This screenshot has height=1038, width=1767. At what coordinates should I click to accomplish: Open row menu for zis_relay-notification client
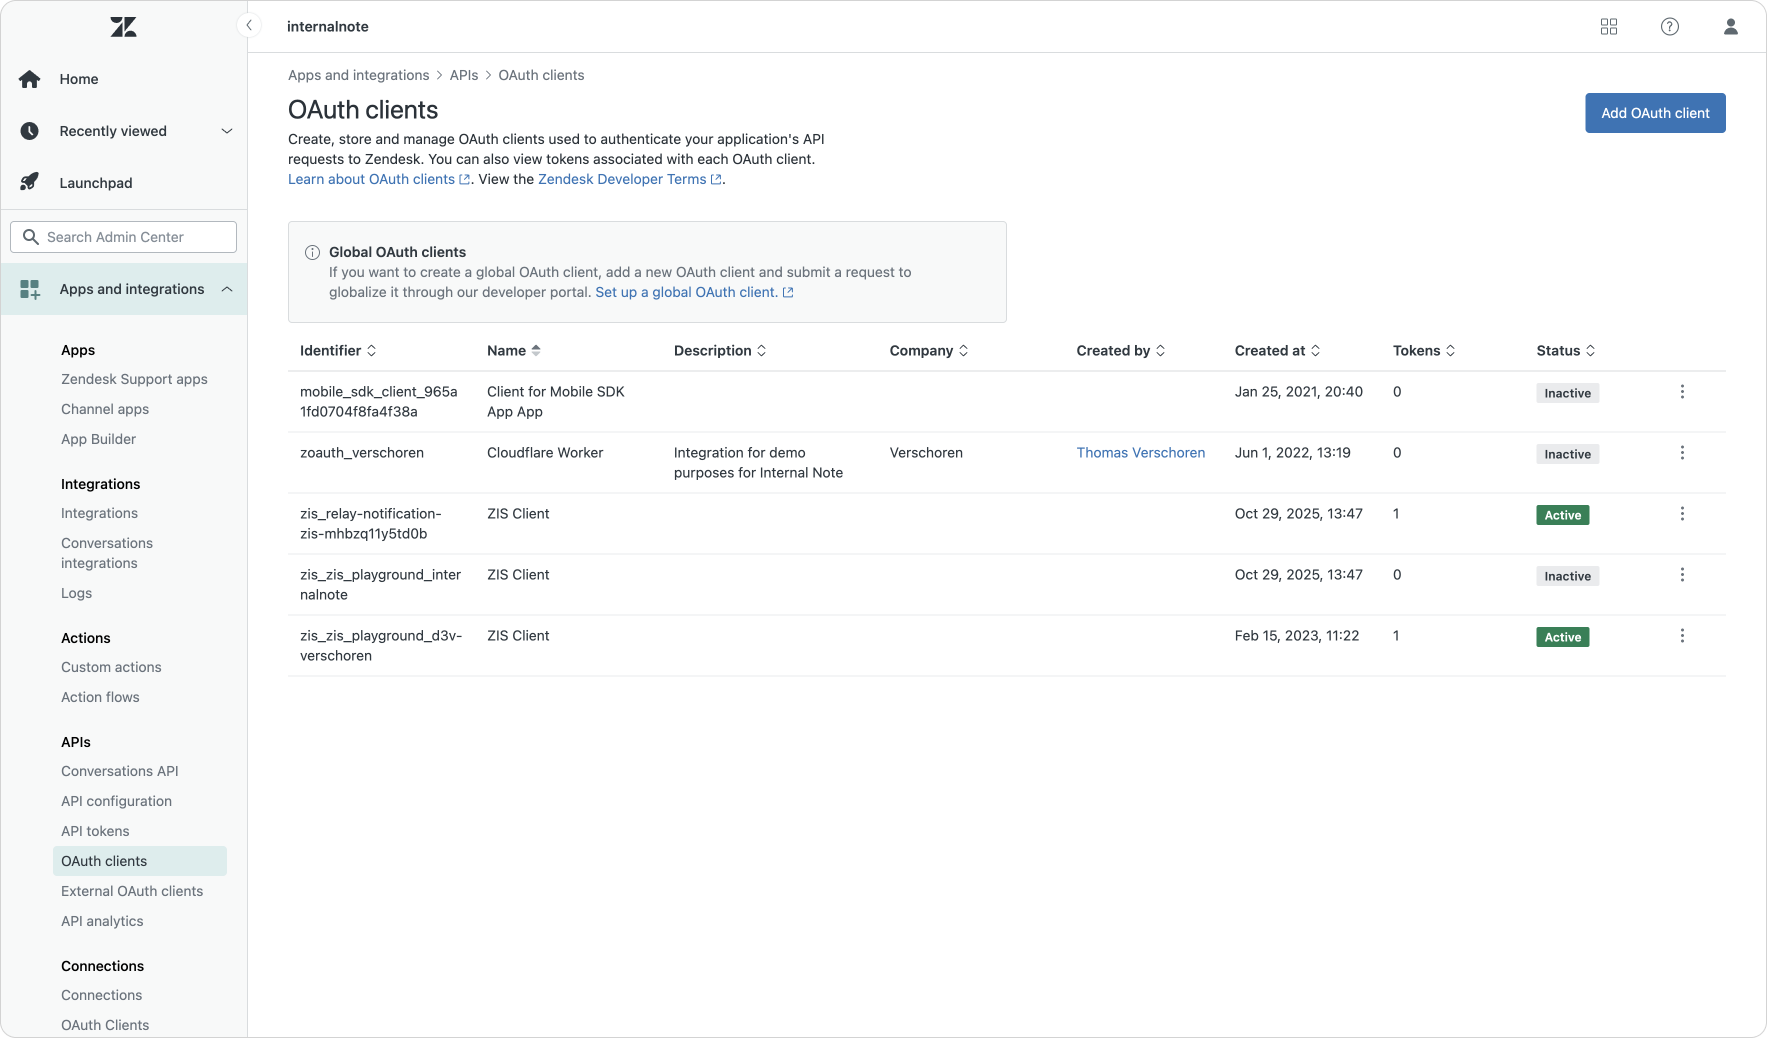click(x=1682, y=514)
